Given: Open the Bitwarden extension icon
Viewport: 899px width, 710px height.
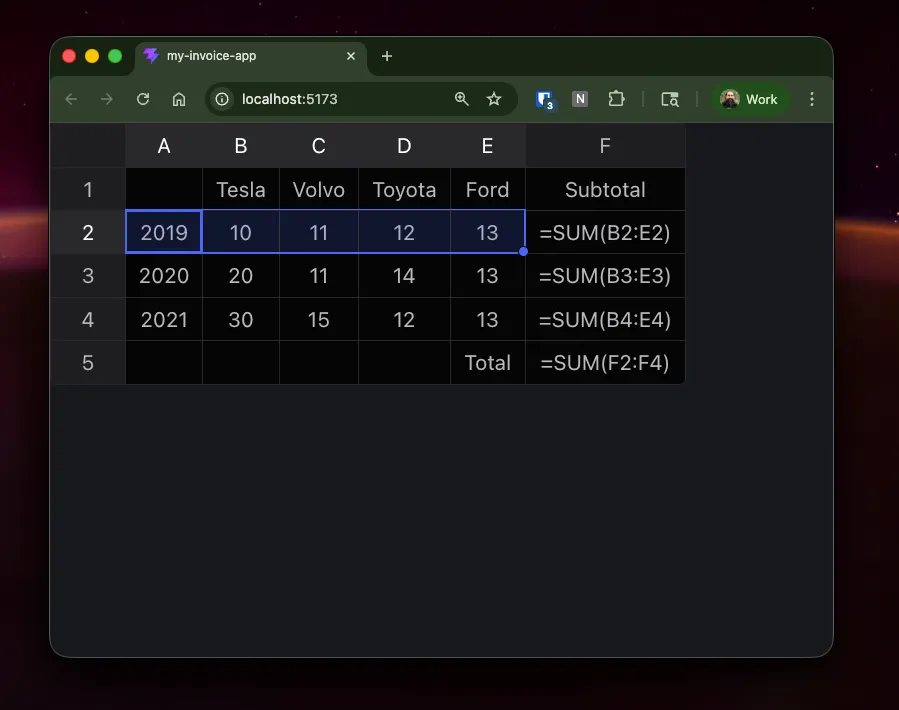Looking at the screenshot, I should pyautogui.click(x=545, y=99).
